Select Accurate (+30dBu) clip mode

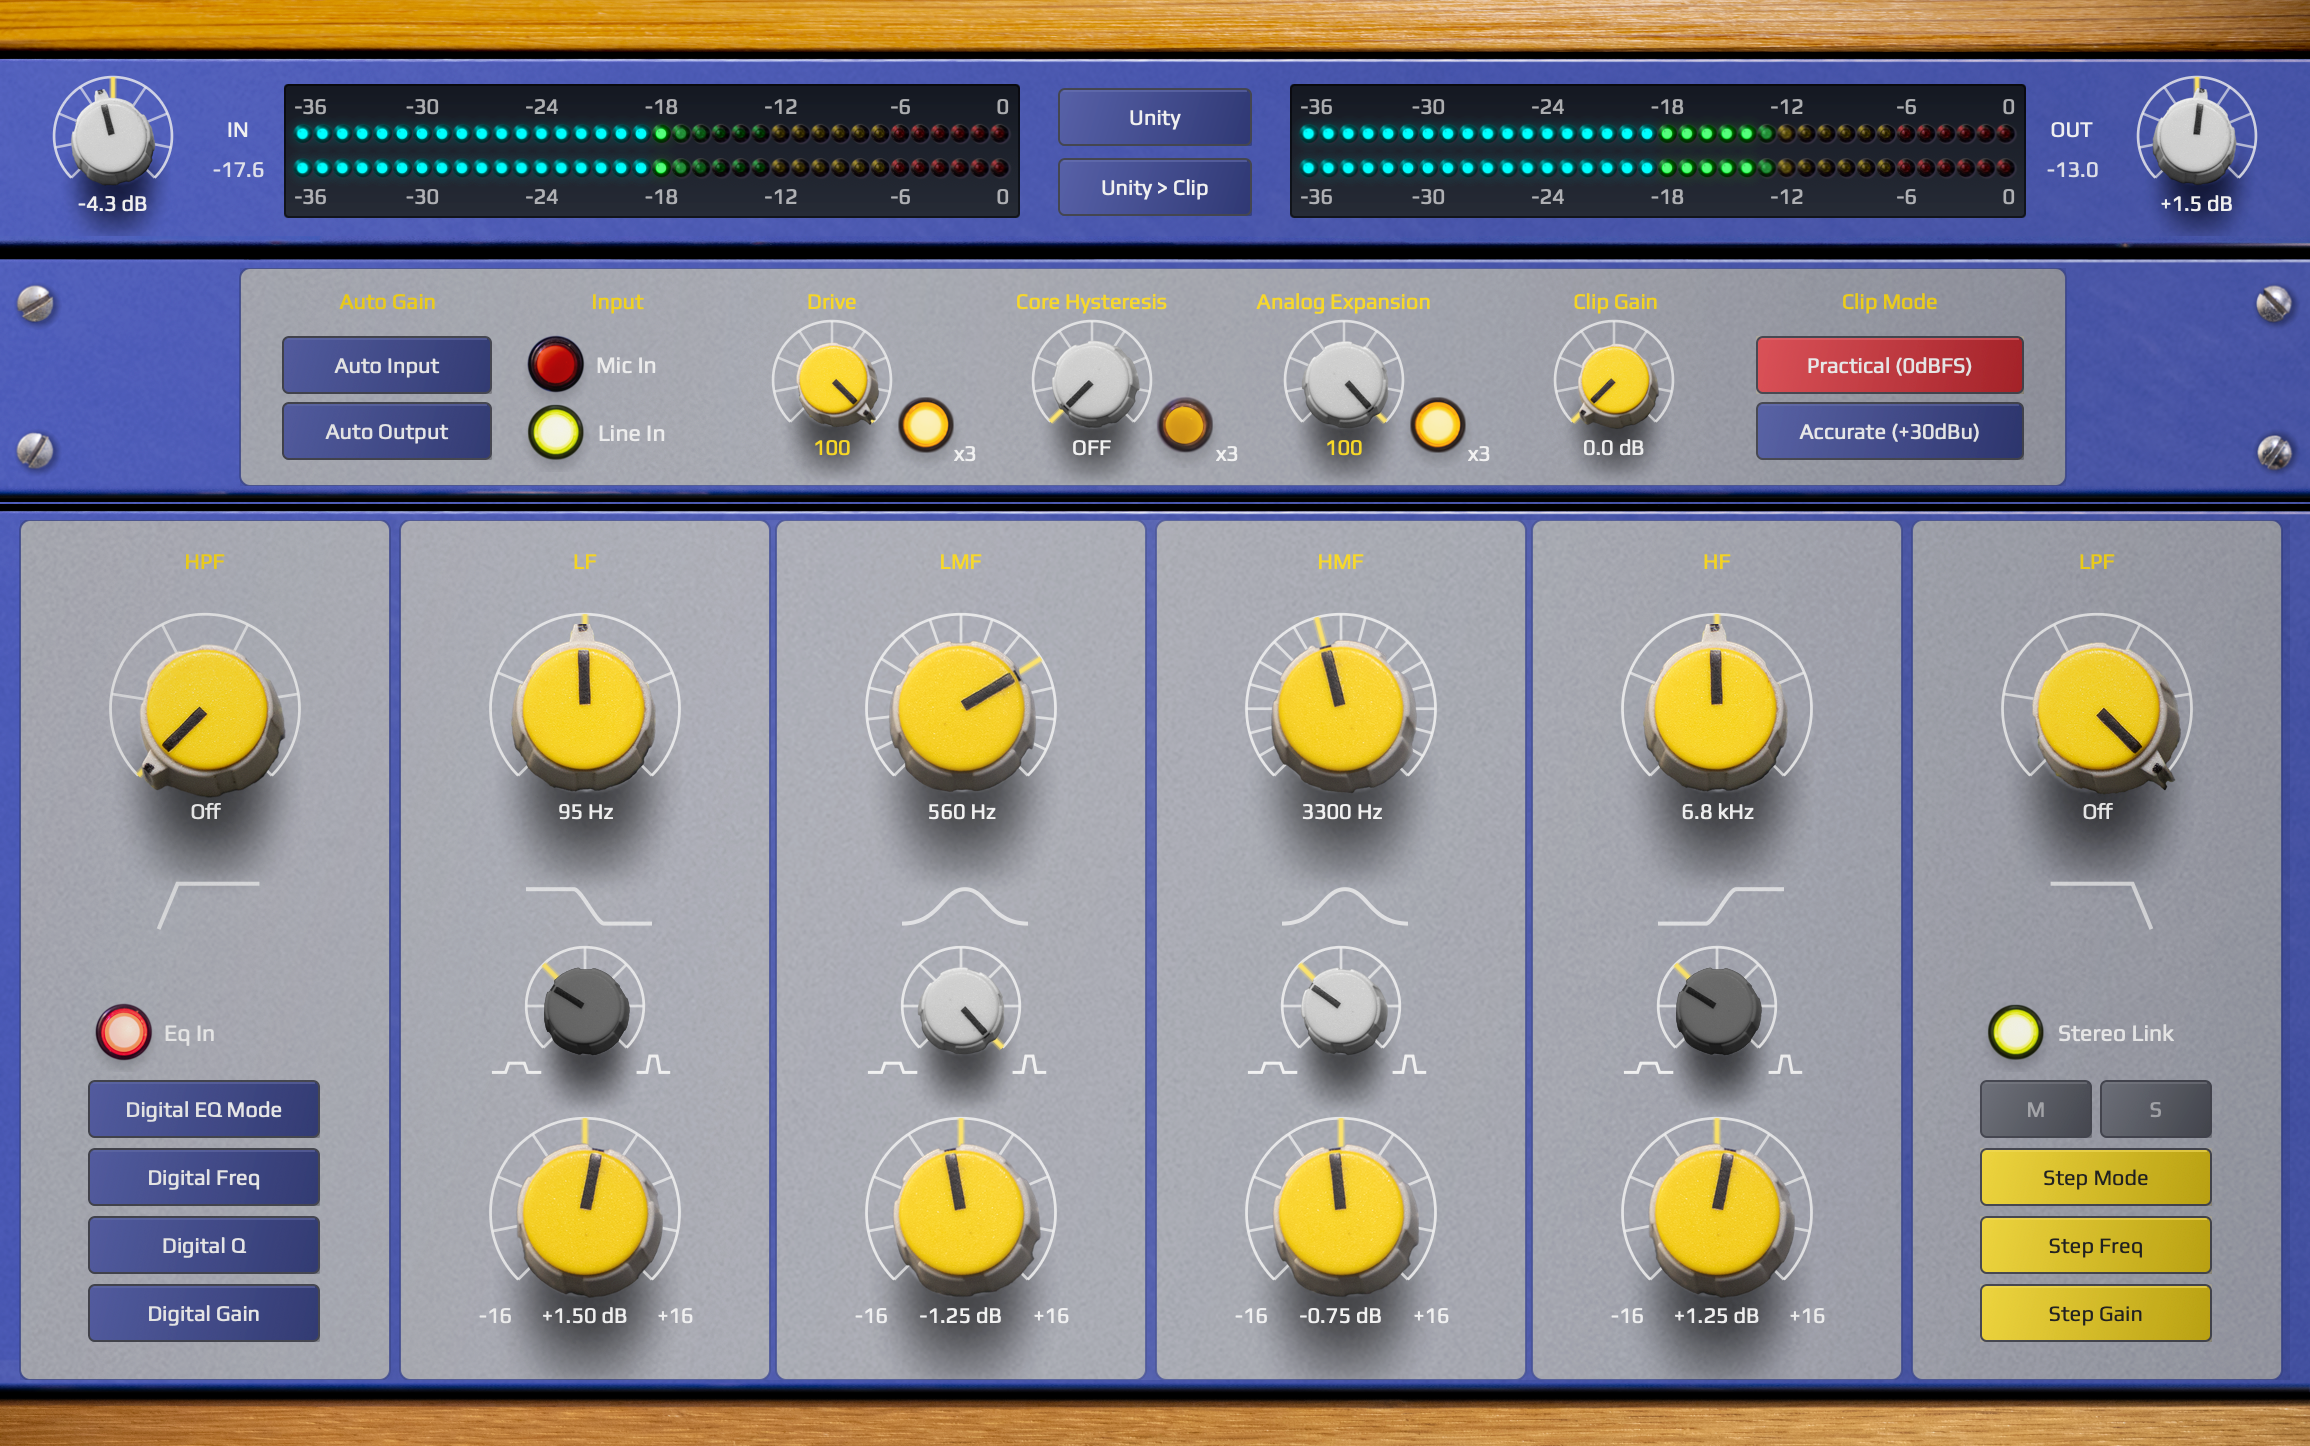coord(1889,431)
